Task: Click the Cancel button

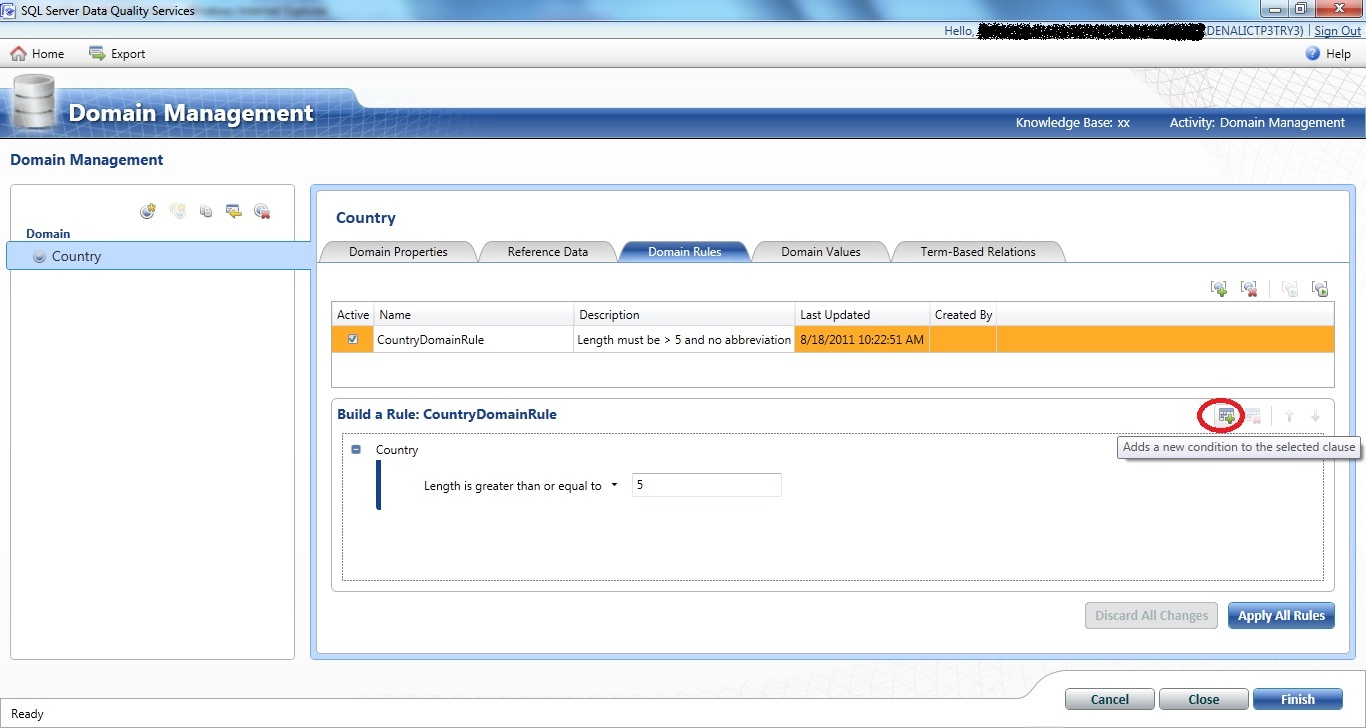Action: tap(1110, 699)
